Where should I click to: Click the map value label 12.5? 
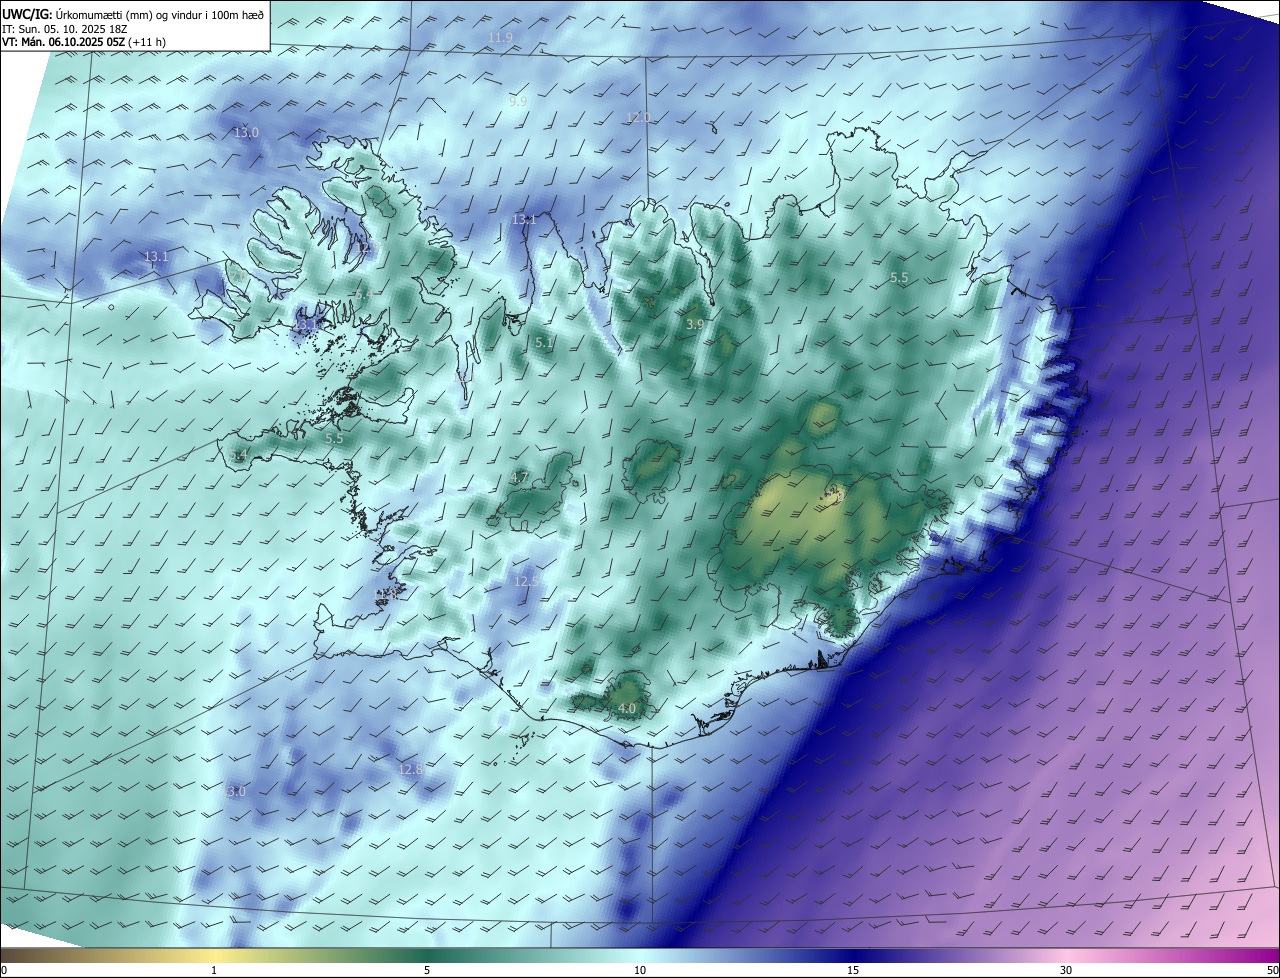pos(526,580)
